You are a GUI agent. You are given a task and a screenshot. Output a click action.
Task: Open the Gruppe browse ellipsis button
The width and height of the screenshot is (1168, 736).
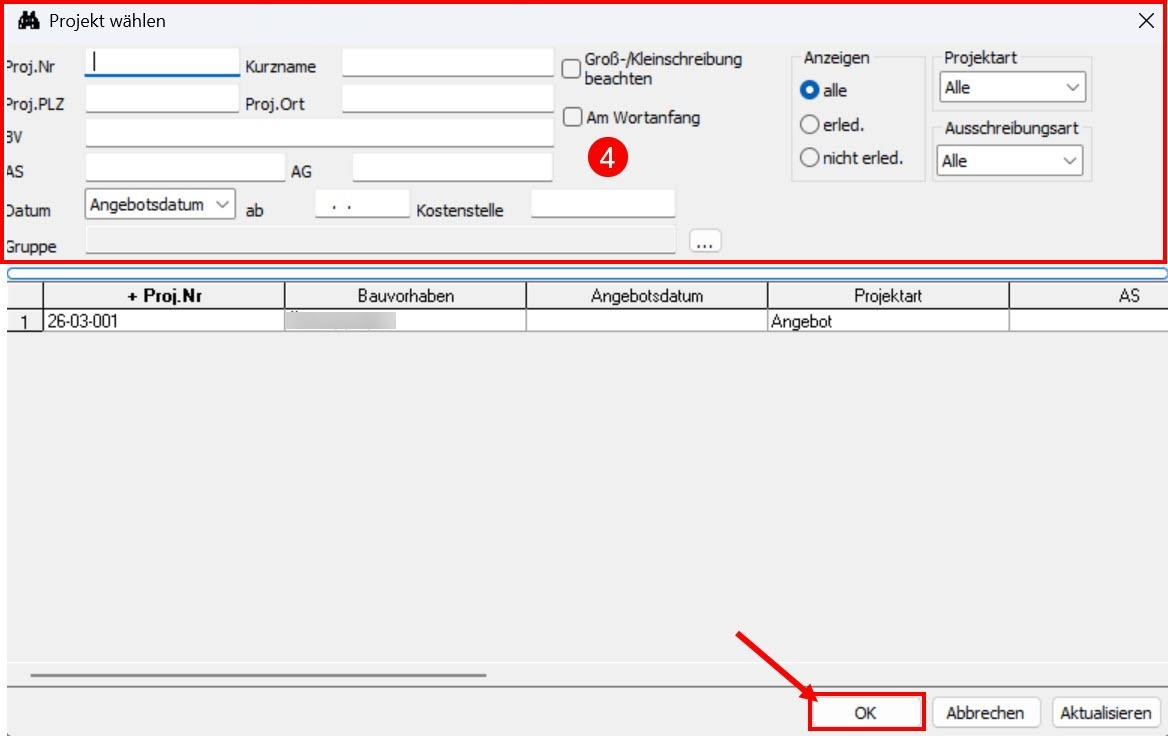[705, 241]
